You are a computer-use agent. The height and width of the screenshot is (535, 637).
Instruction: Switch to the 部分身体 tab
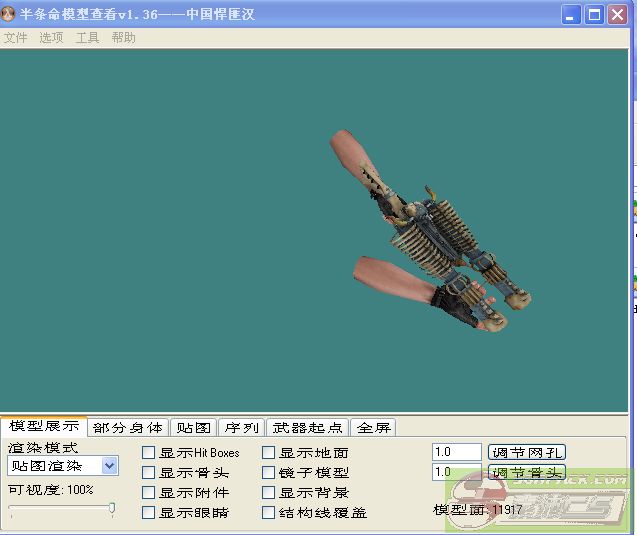(127, 427)
